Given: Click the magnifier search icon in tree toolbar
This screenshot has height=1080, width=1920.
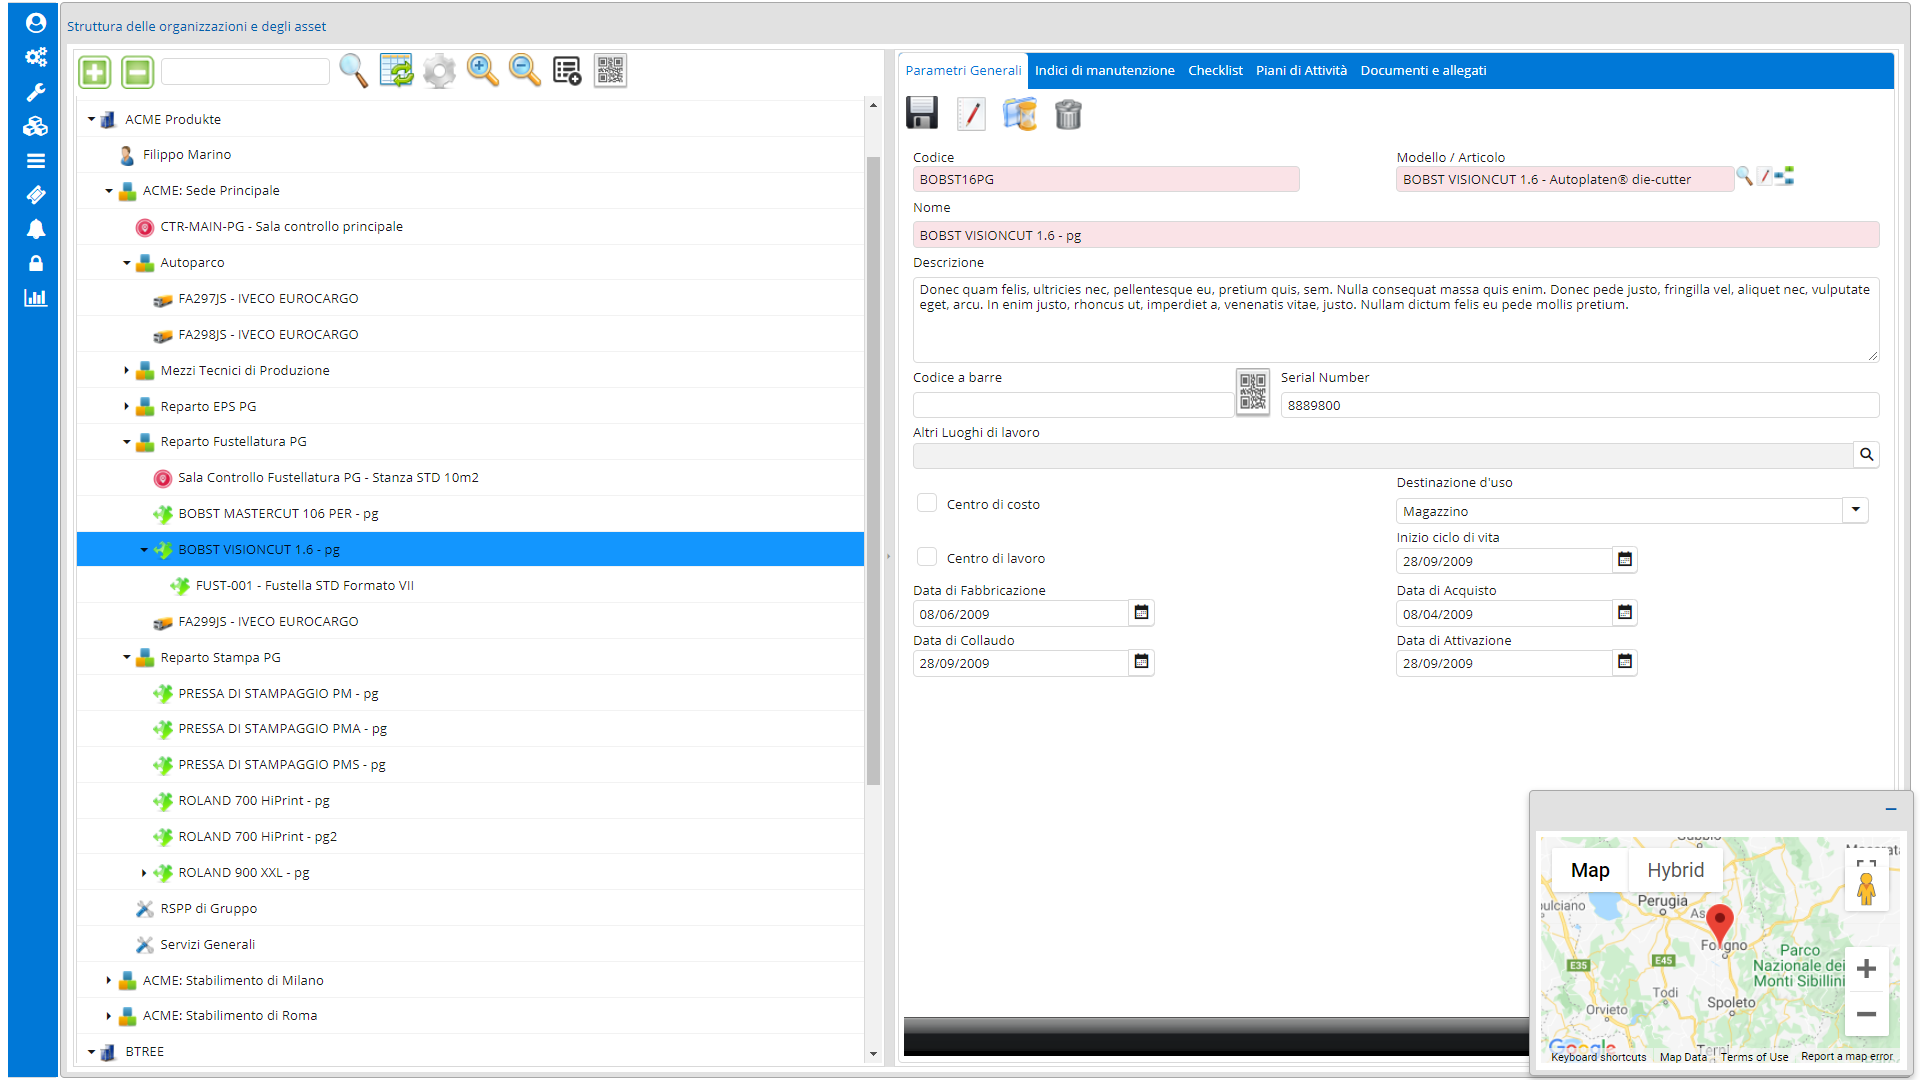Looking at the screenshot, I should [353, 71].
